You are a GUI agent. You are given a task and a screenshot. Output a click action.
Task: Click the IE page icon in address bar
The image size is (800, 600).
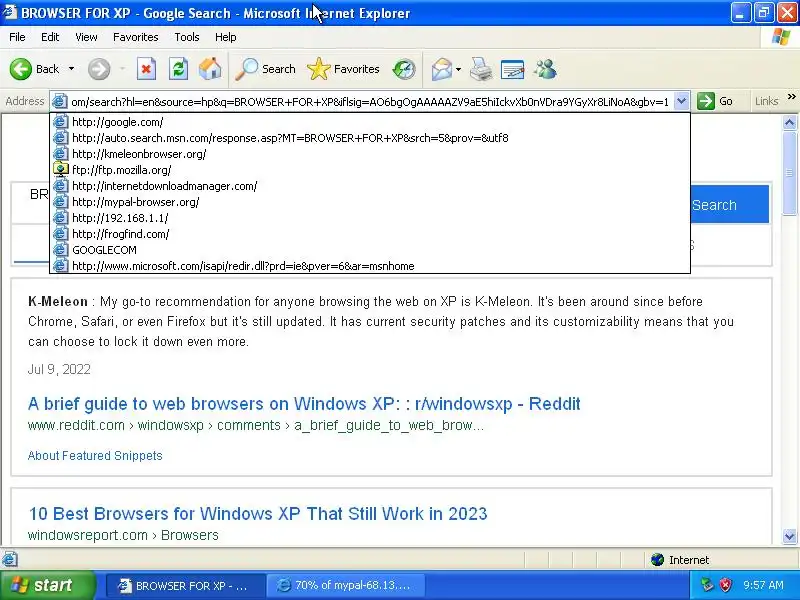point(60,102)
